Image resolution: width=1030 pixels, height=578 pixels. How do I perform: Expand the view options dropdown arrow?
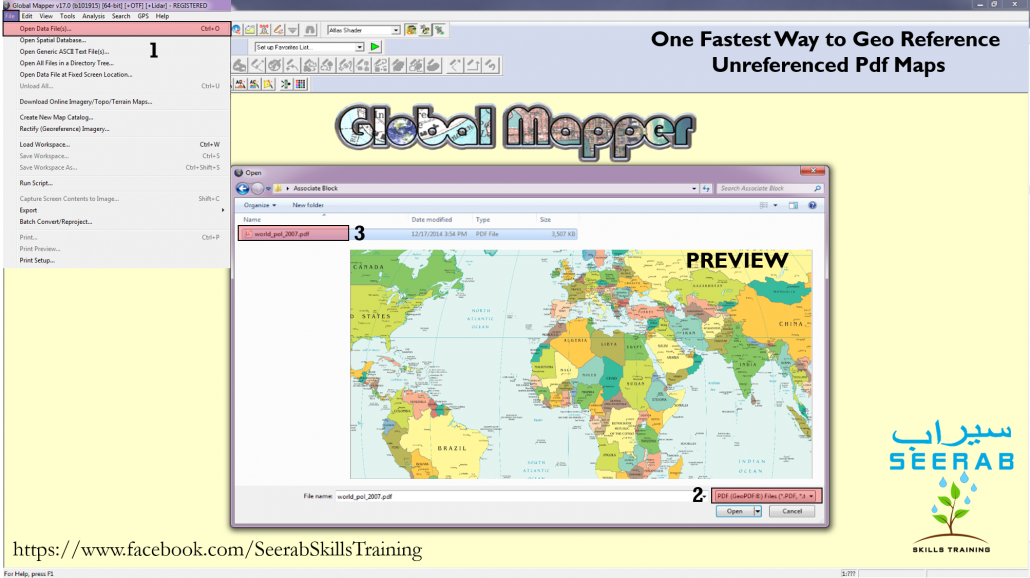click(x=775, y=206)
